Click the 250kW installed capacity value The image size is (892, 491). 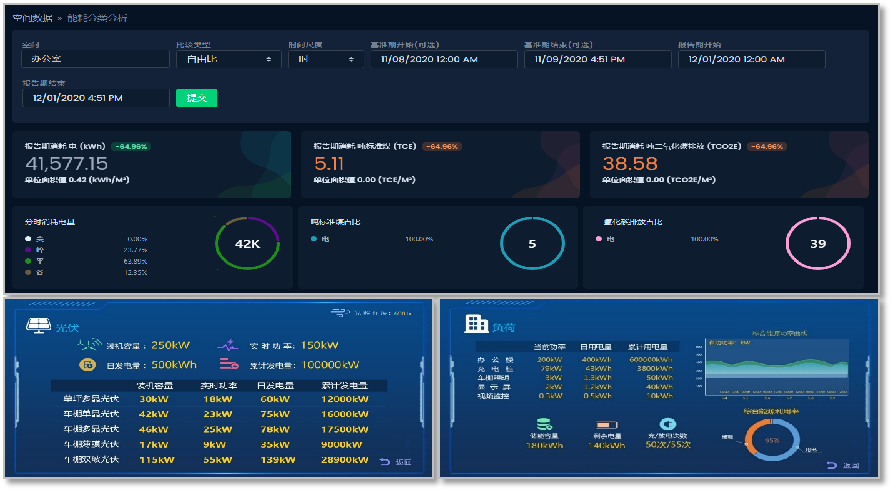[170, 345]
